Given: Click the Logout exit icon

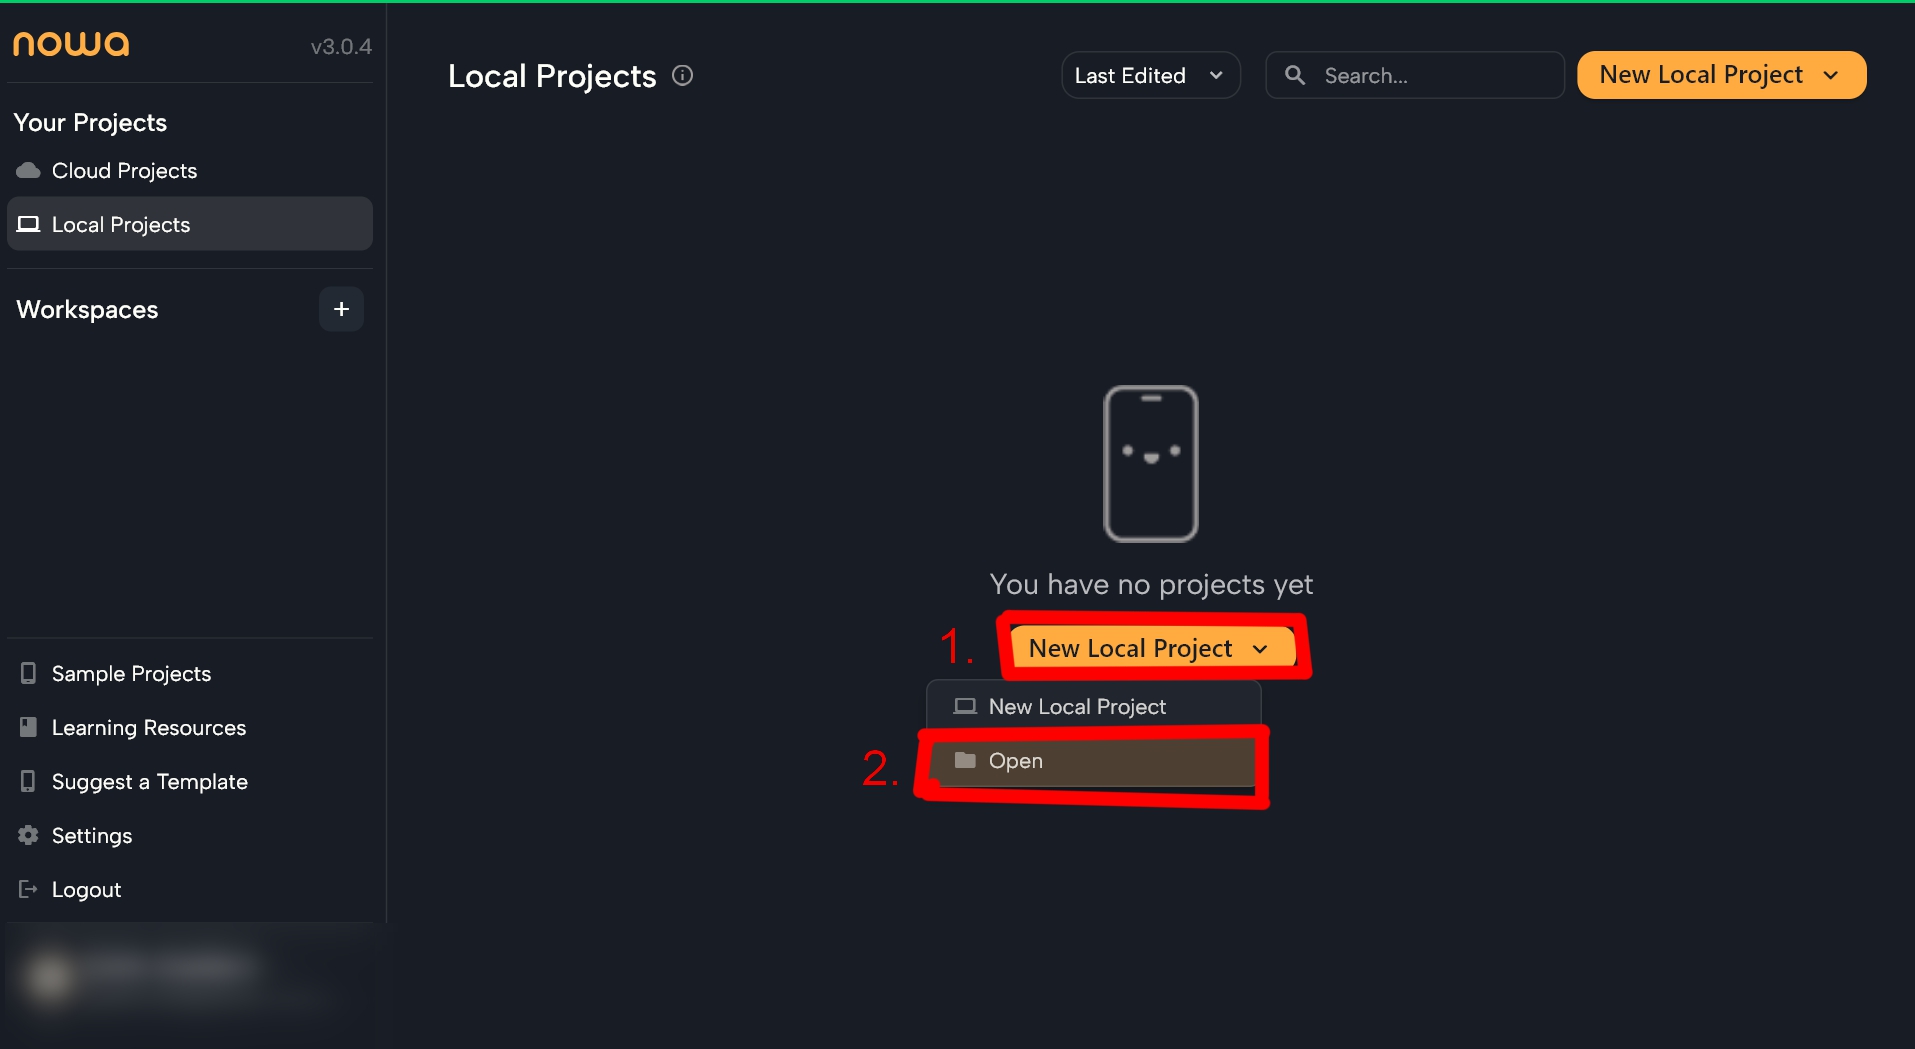Looking at the screenshot, I should click(x=28, y=889).
